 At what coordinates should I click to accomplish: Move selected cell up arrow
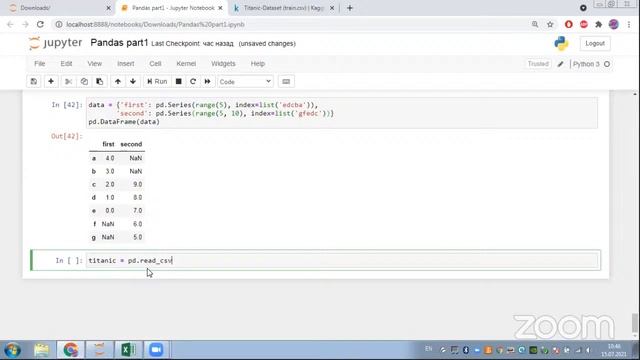click(x=118, y=81)
